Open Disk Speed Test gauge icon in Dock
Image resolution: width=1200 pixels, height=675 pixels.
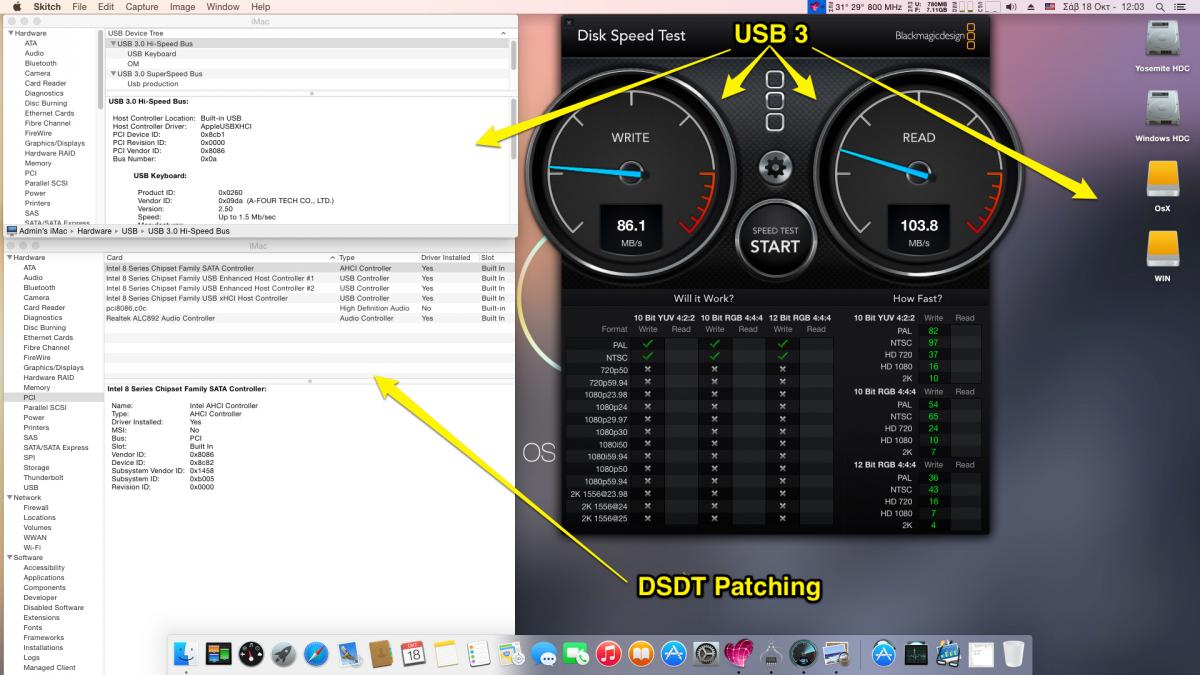tap(802, 654)
